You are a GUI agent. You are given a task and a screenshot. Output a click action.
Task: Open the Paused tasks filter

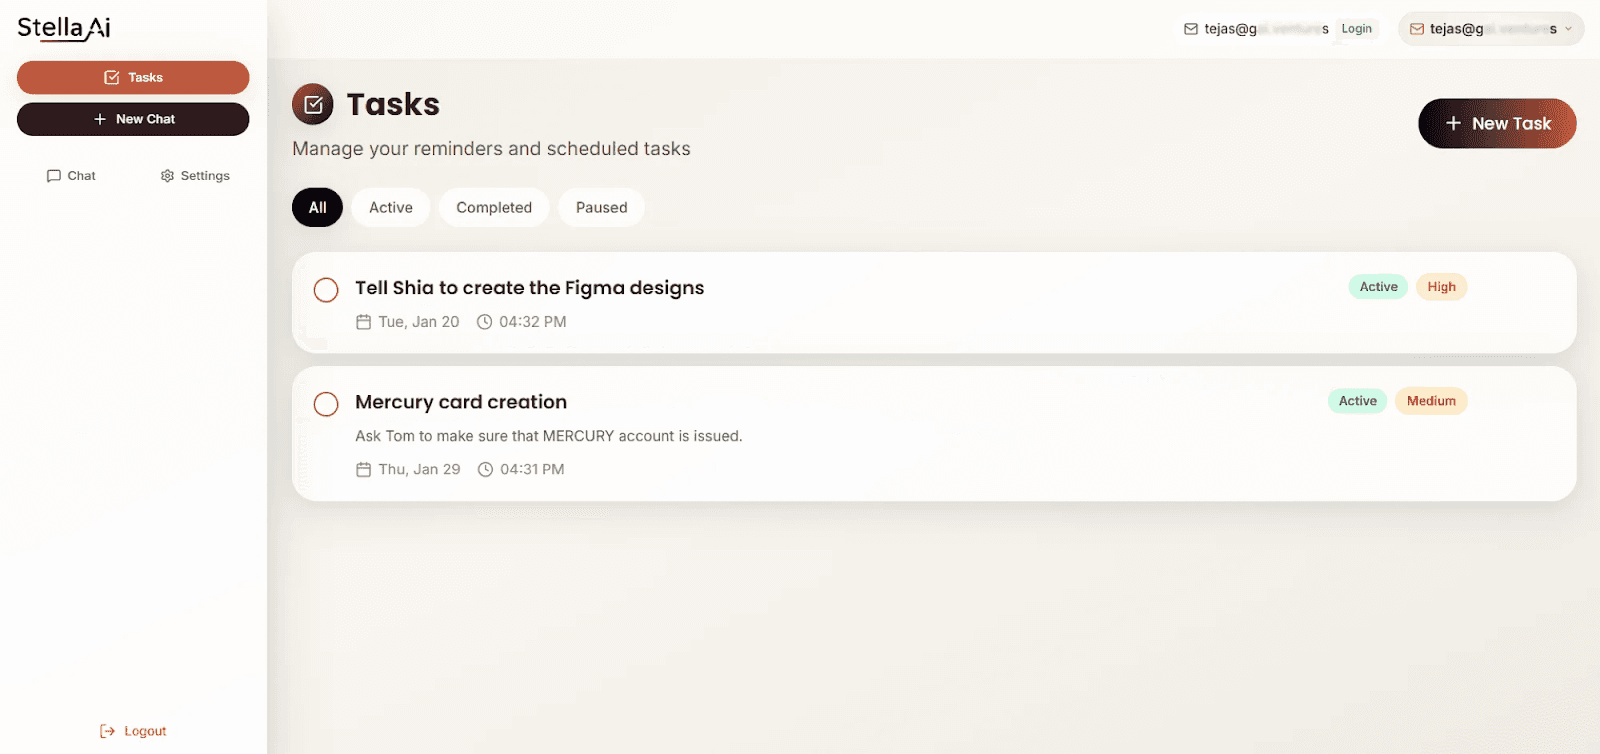601,207
